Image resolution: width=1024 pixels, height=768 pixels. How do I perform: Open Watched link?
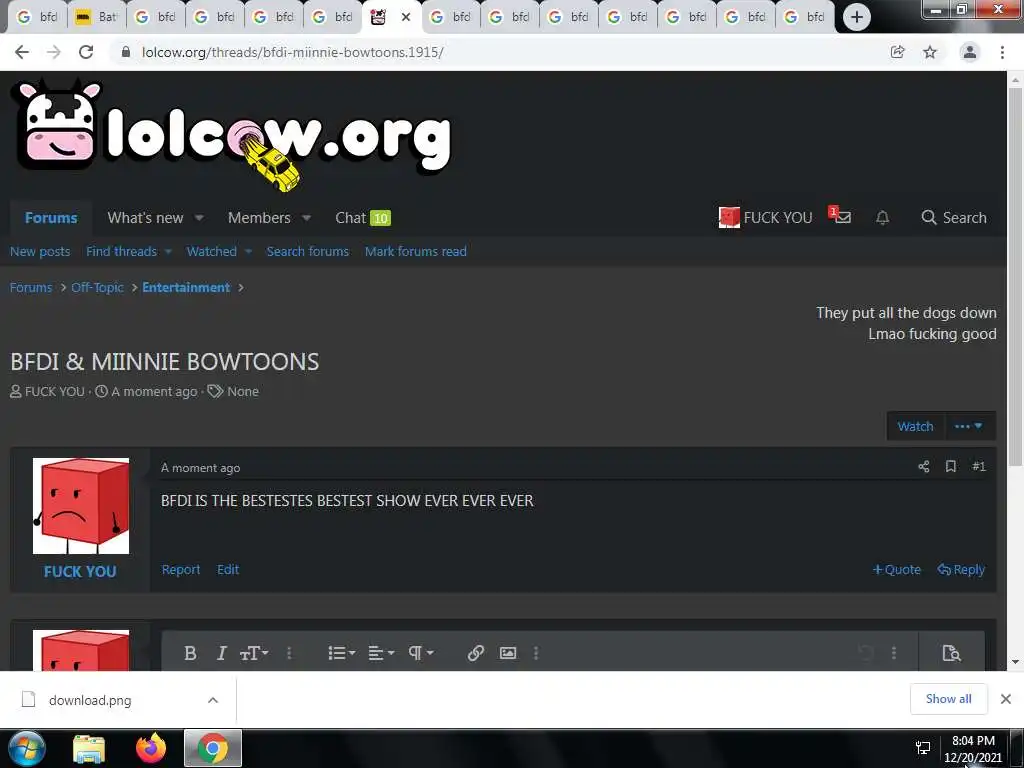(212, 251)
